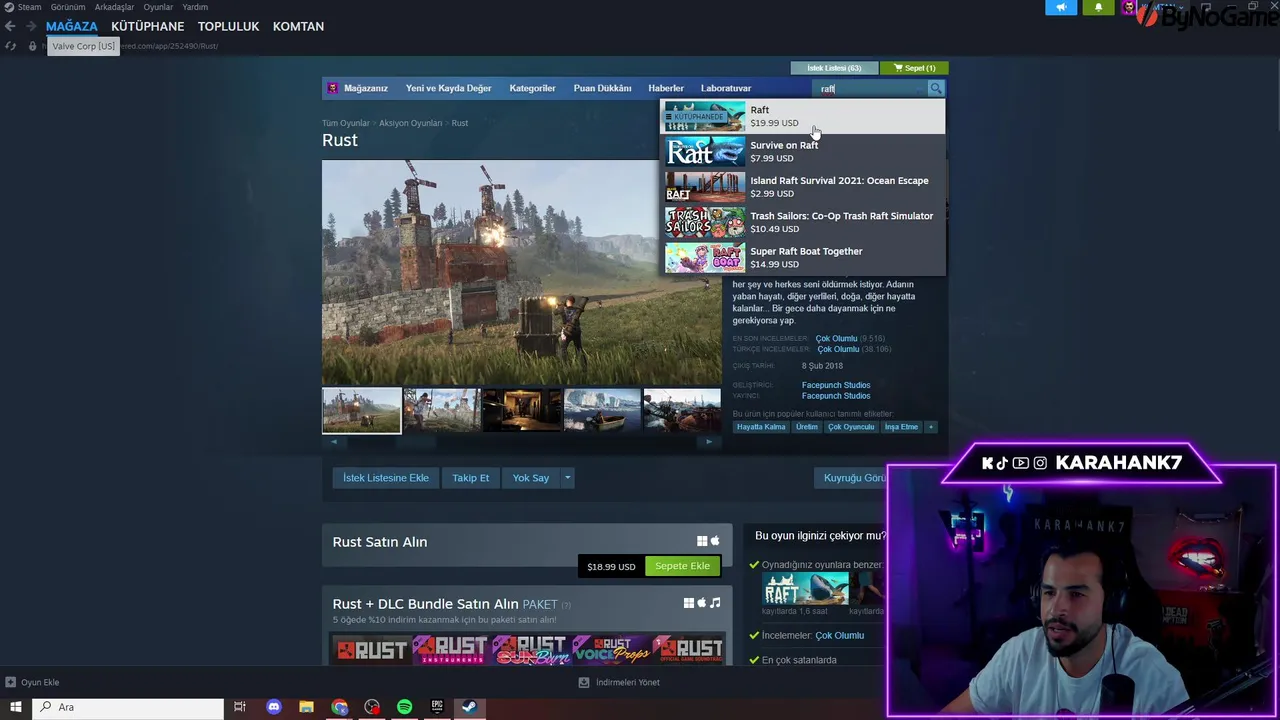
Task: Click the red-dot app icon beside Chrome
Action: 372,707
